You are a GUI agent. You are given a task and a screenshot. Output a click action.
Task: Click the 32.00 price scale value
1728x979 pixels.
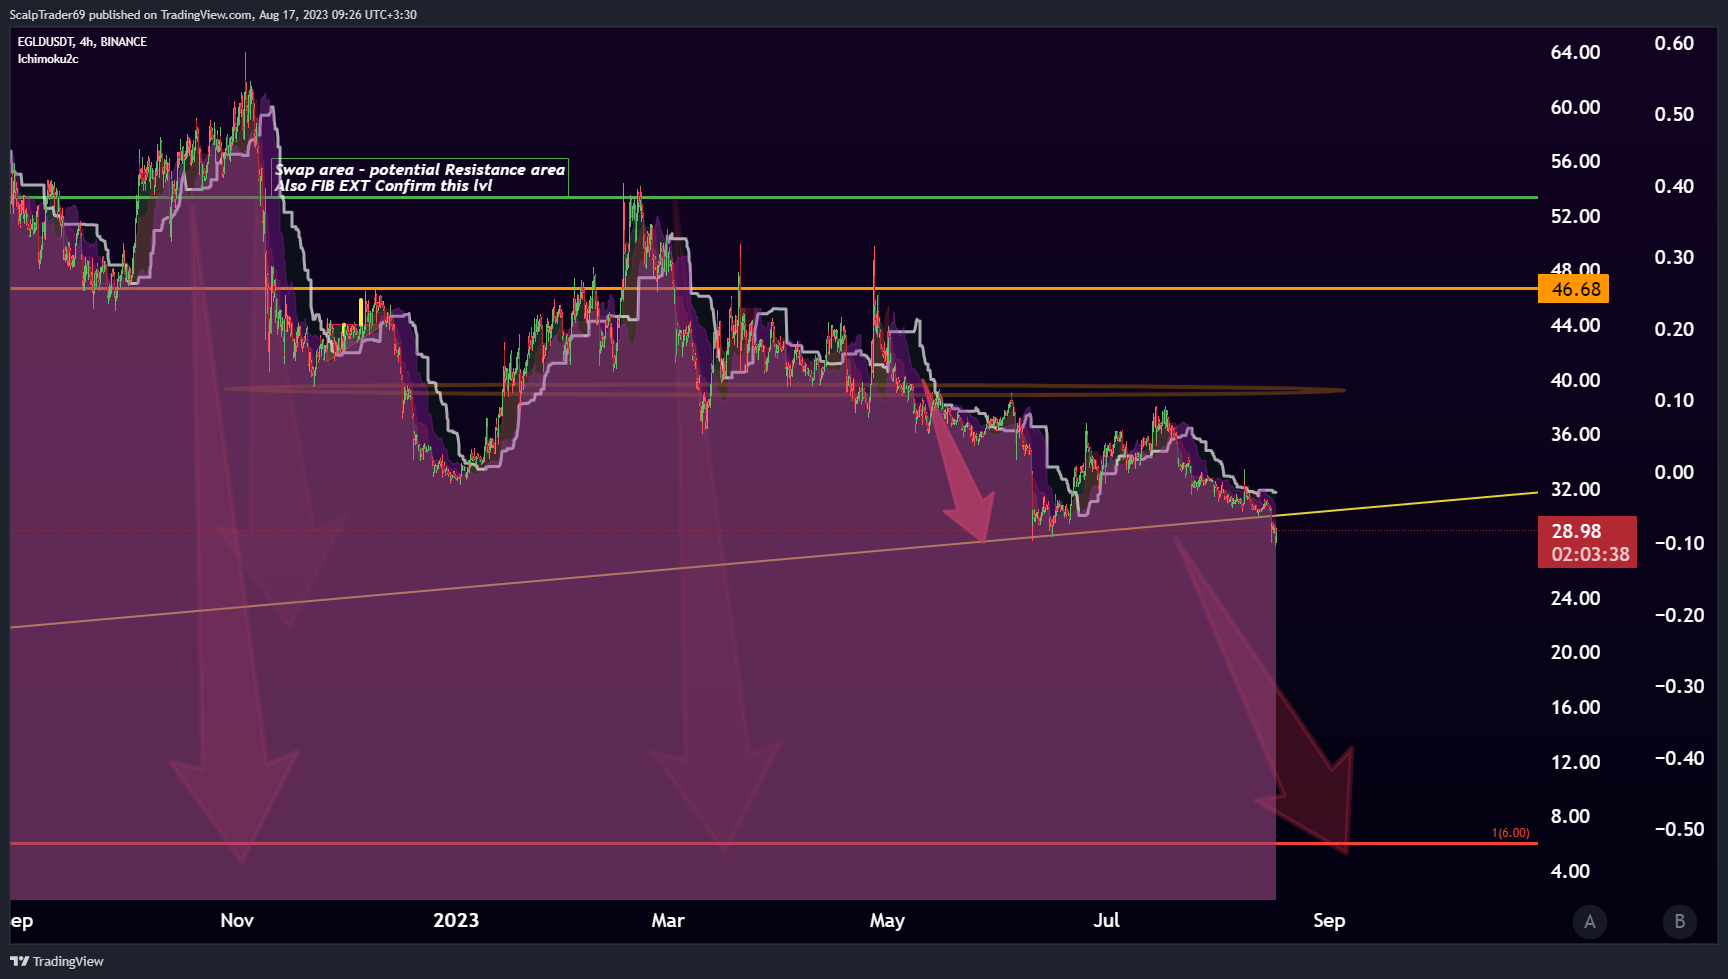pos(1575,489)
